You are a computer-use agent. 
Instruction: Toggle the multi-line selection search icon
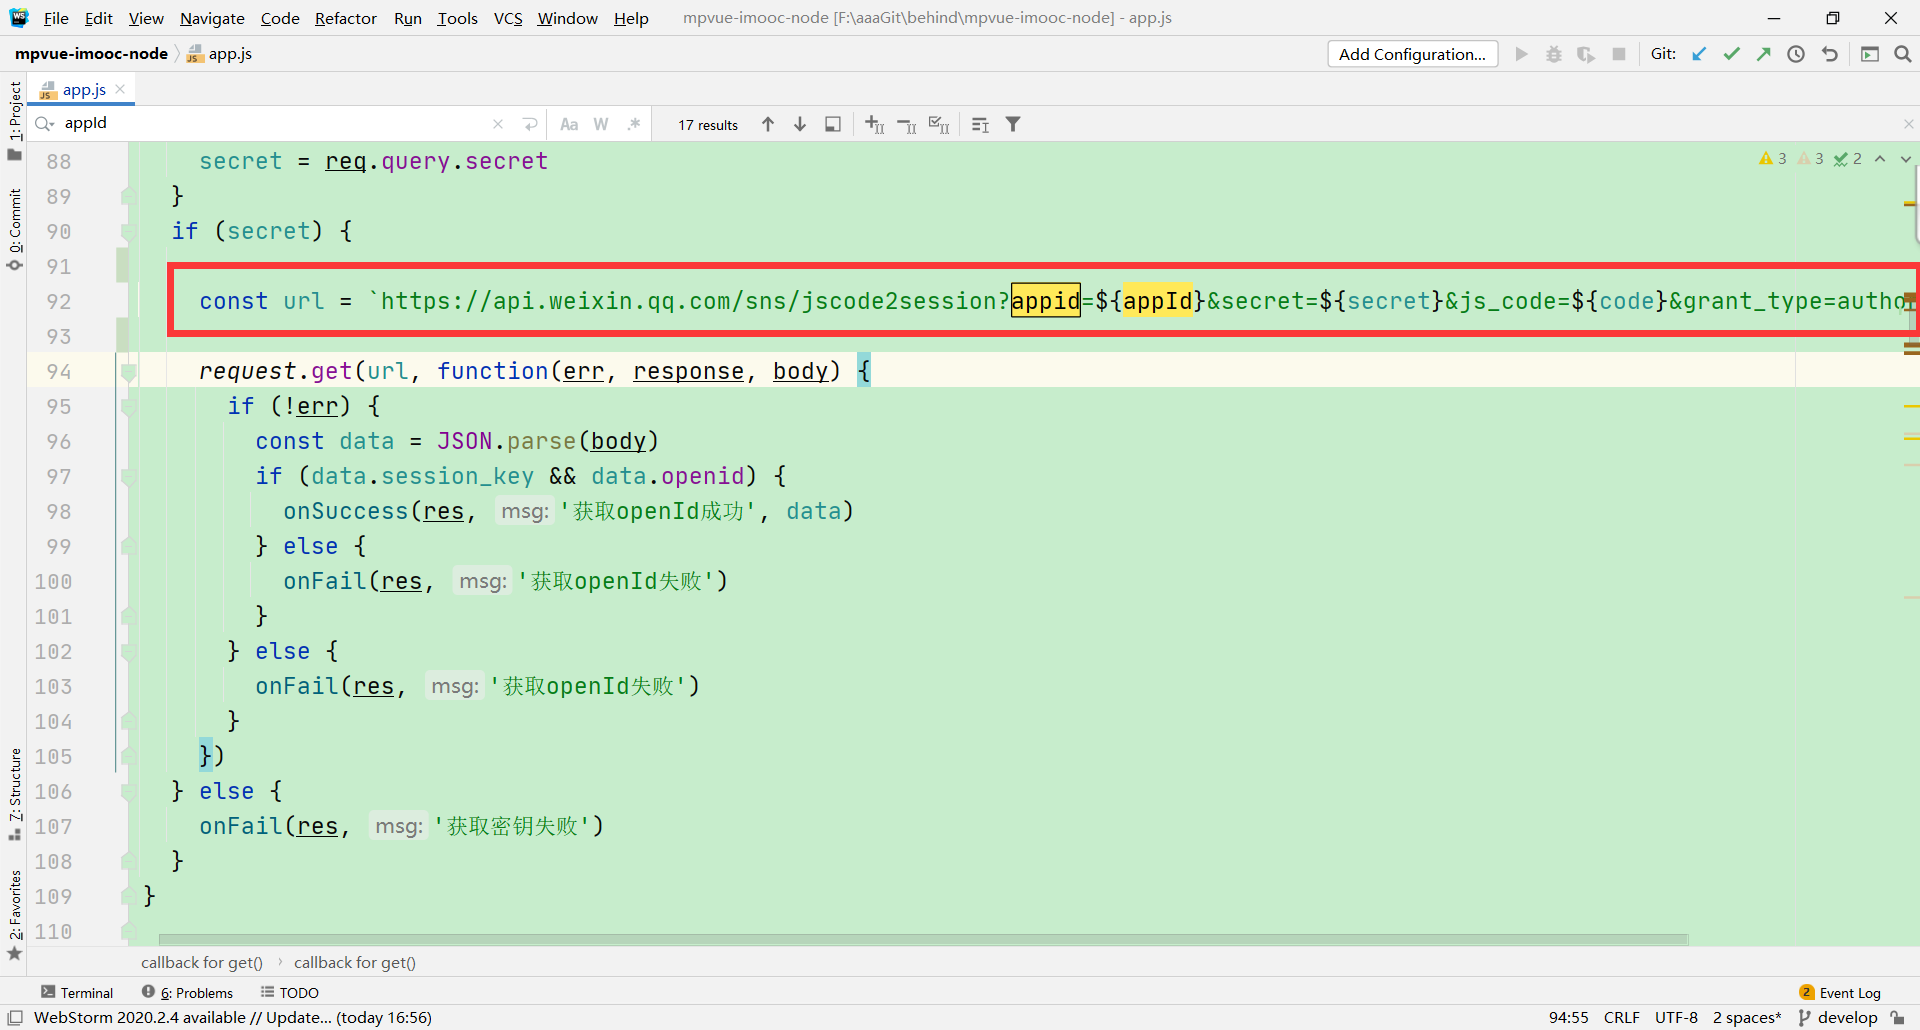[x=980, y=124]
